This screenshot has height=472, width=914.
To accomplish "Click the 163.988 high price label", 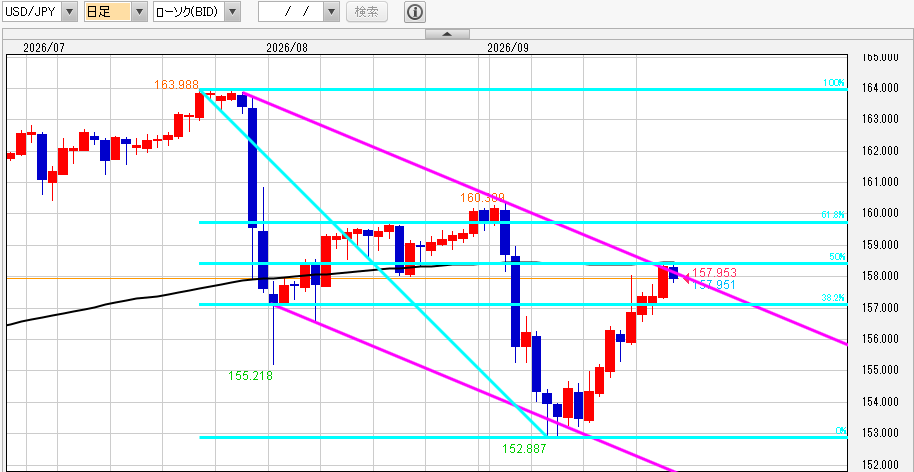I will point(176,85).
